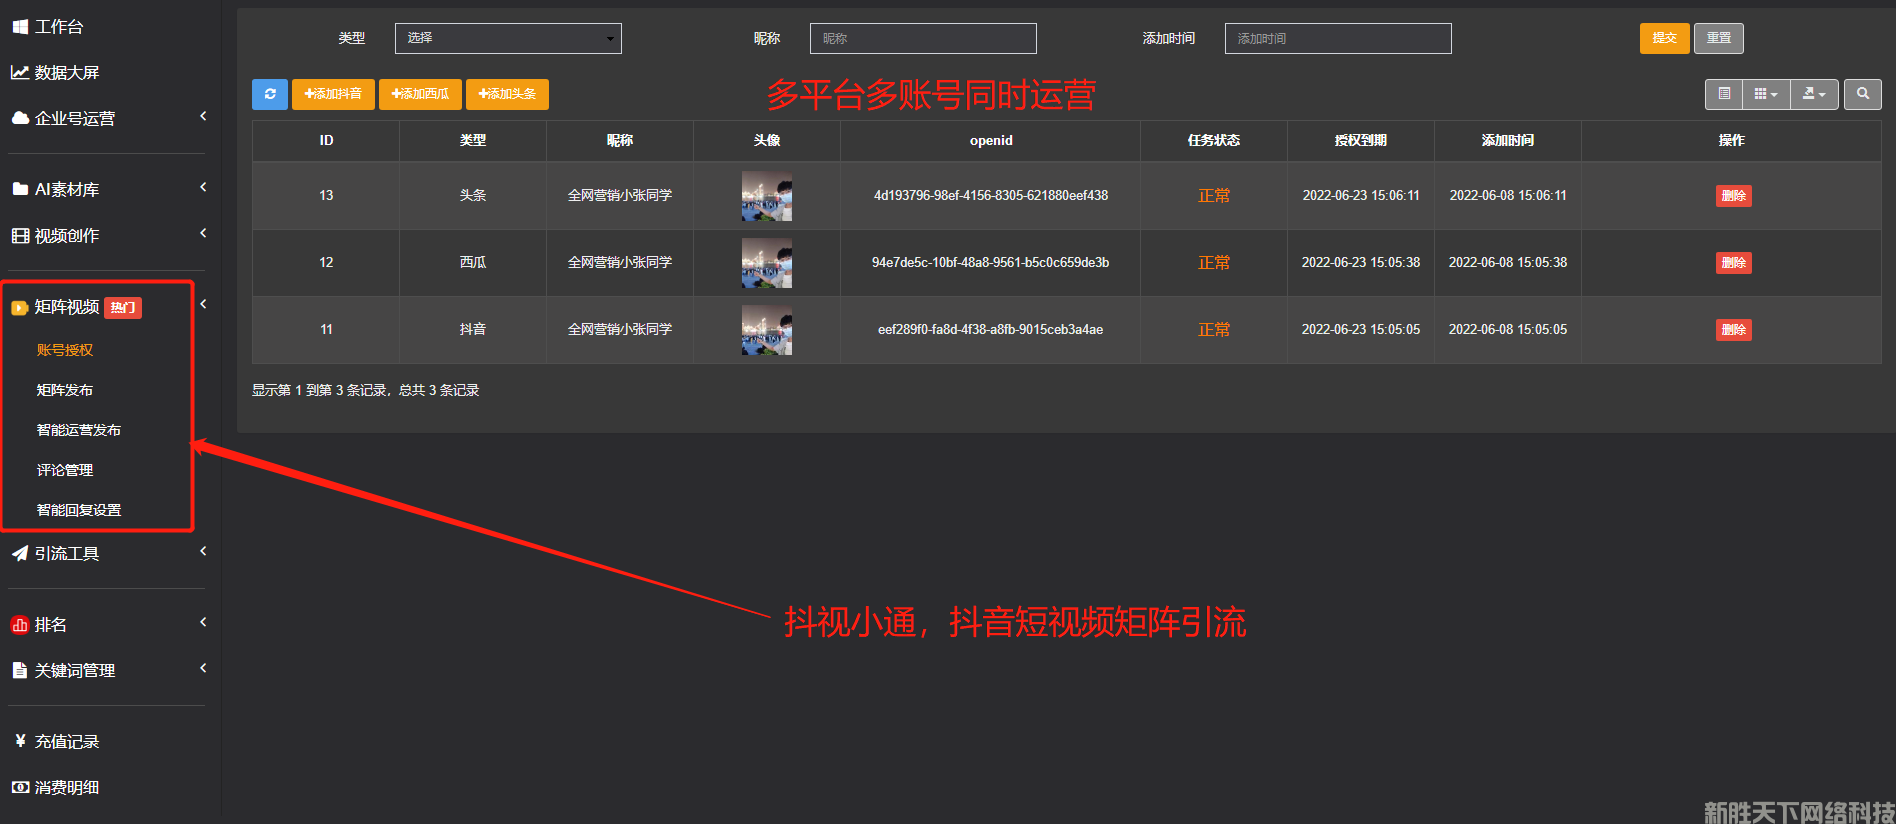Open the 类型 select dropdown
The height and width of the screenshot is (824, 1896).
[x=508, y=38]
